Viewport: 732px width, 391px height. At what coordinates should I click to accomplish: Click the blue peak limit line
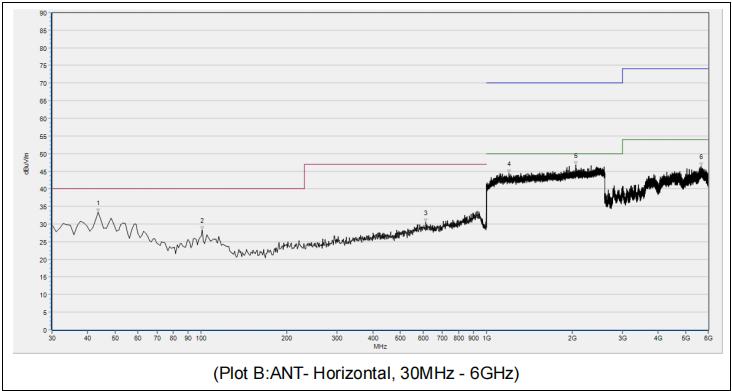554,83
